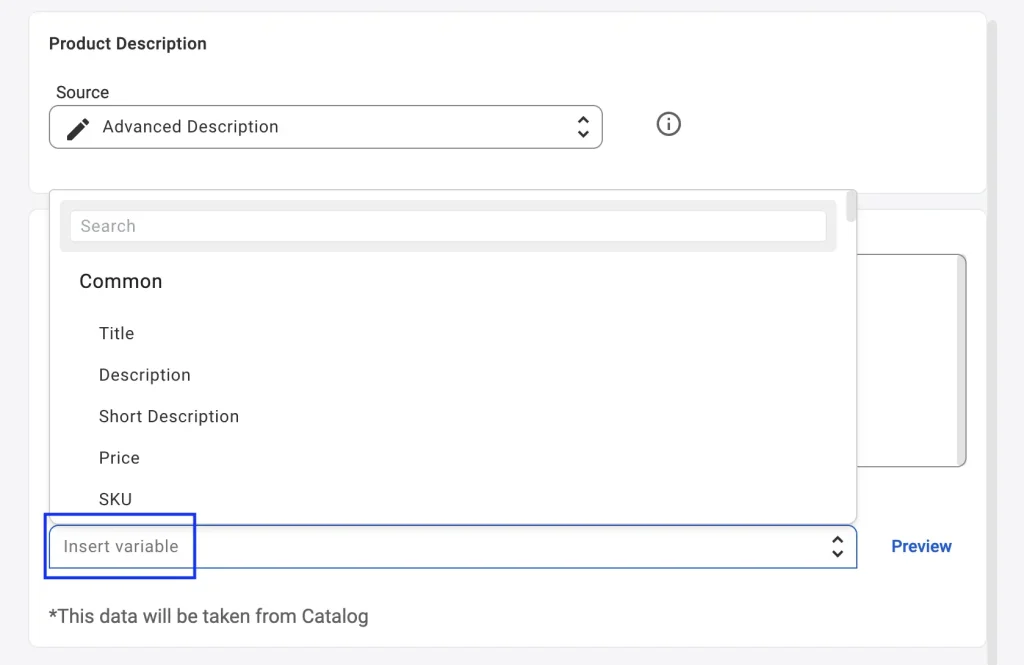Choose SKU as the inserted variable
Viewport: 1024px width, 665px height.
(114, 499)
